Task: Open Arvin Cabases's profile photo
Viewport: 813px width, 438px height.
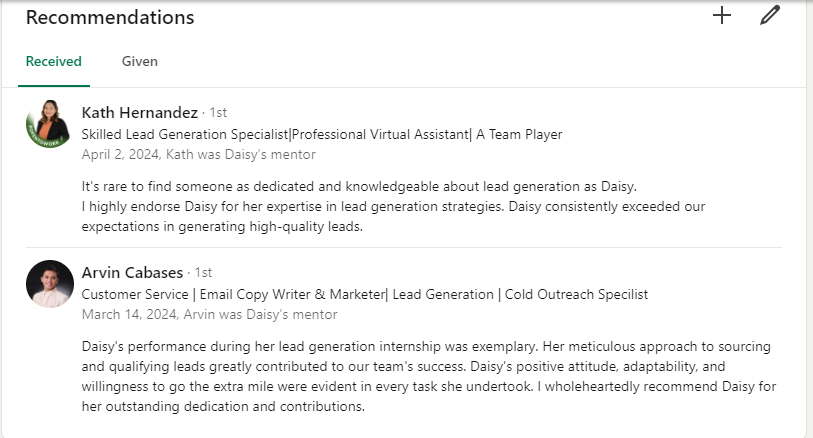Action: tap(49, 284)
